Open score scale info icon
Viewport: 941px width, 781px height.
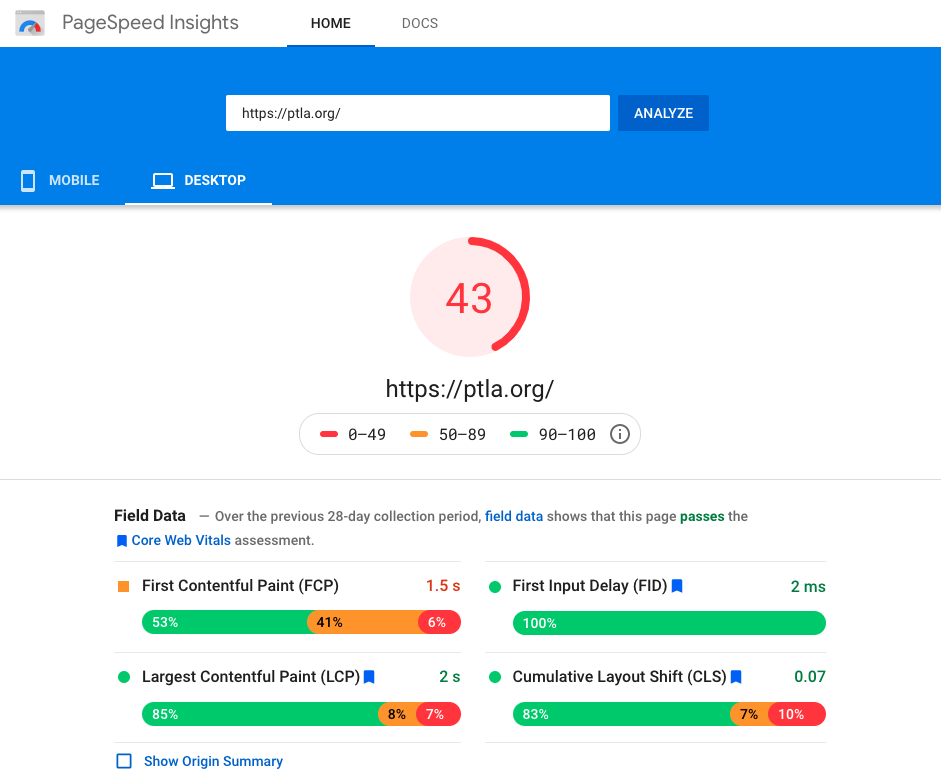pos(619,434)
